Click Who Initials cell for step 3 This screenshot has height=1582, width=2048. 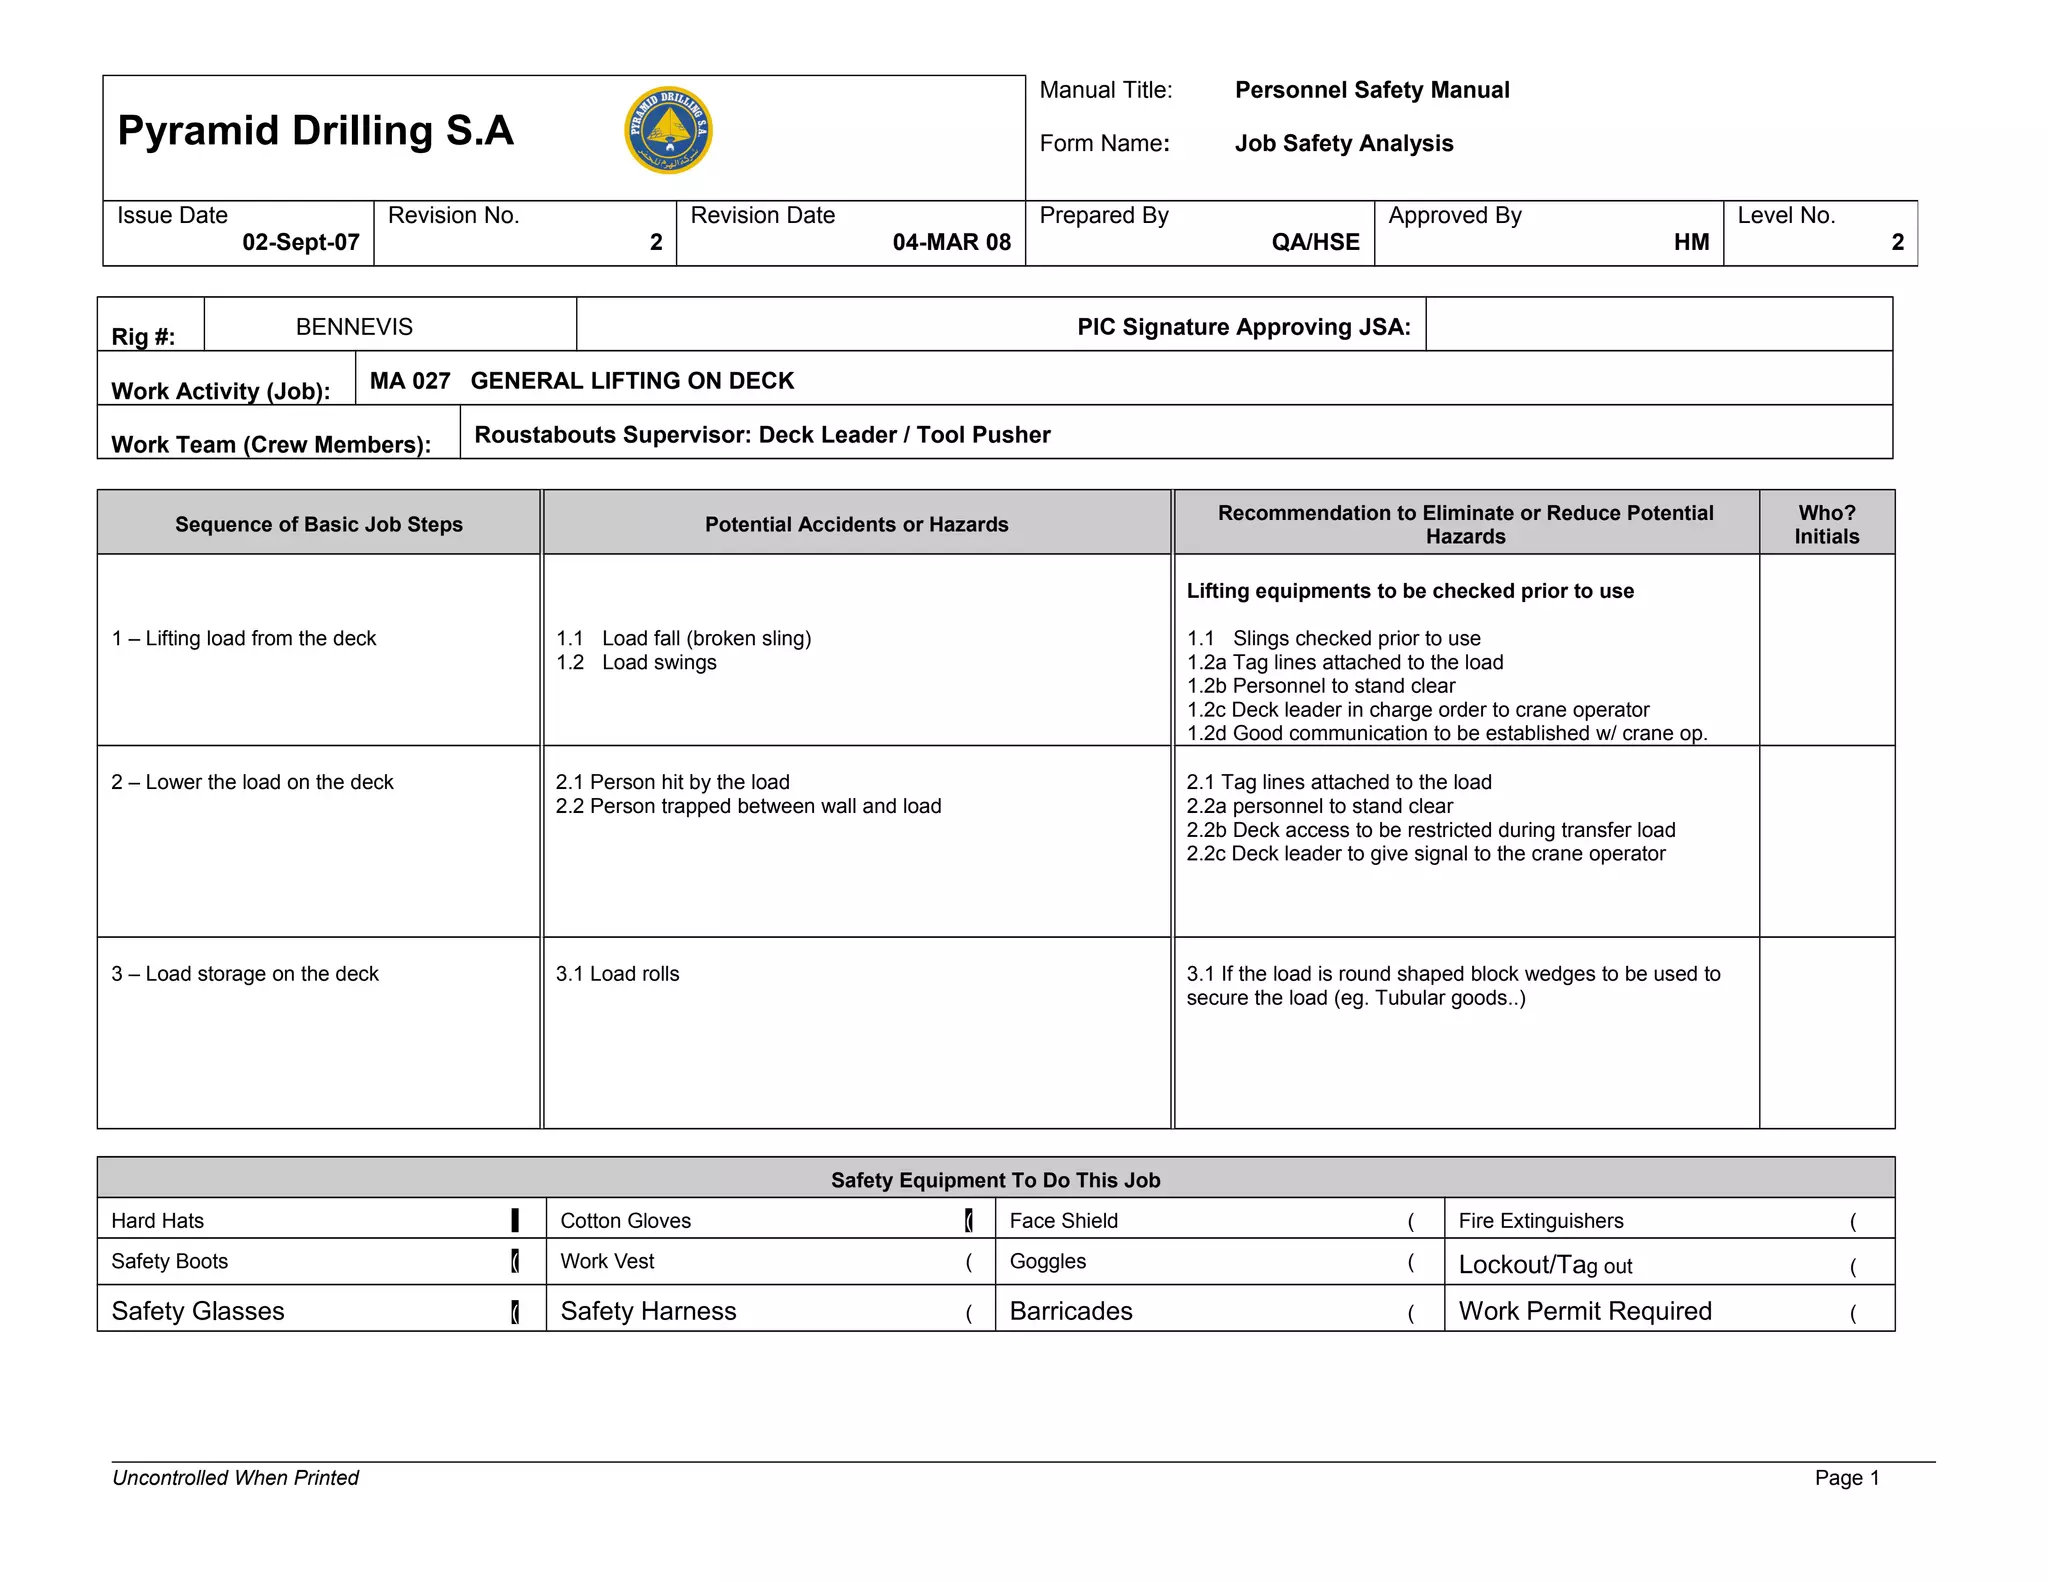click(1826, 1032)
